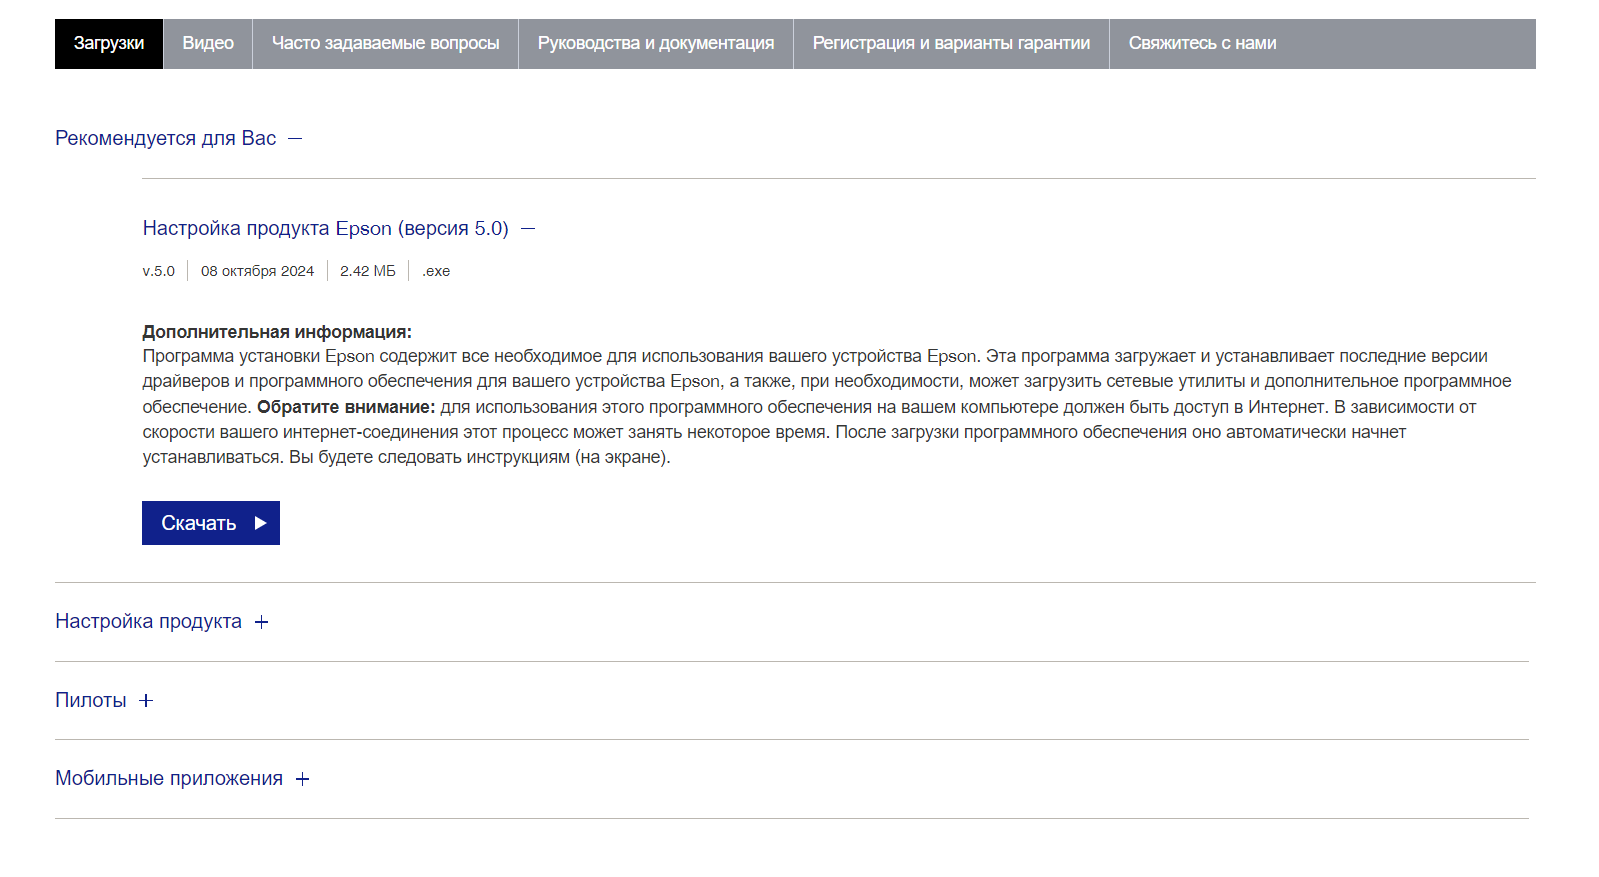The height and width of the screenshot is (877, 1599).
Task: Open the Свяжитесь с нами tab
Action: click(x=1202, y=44)
